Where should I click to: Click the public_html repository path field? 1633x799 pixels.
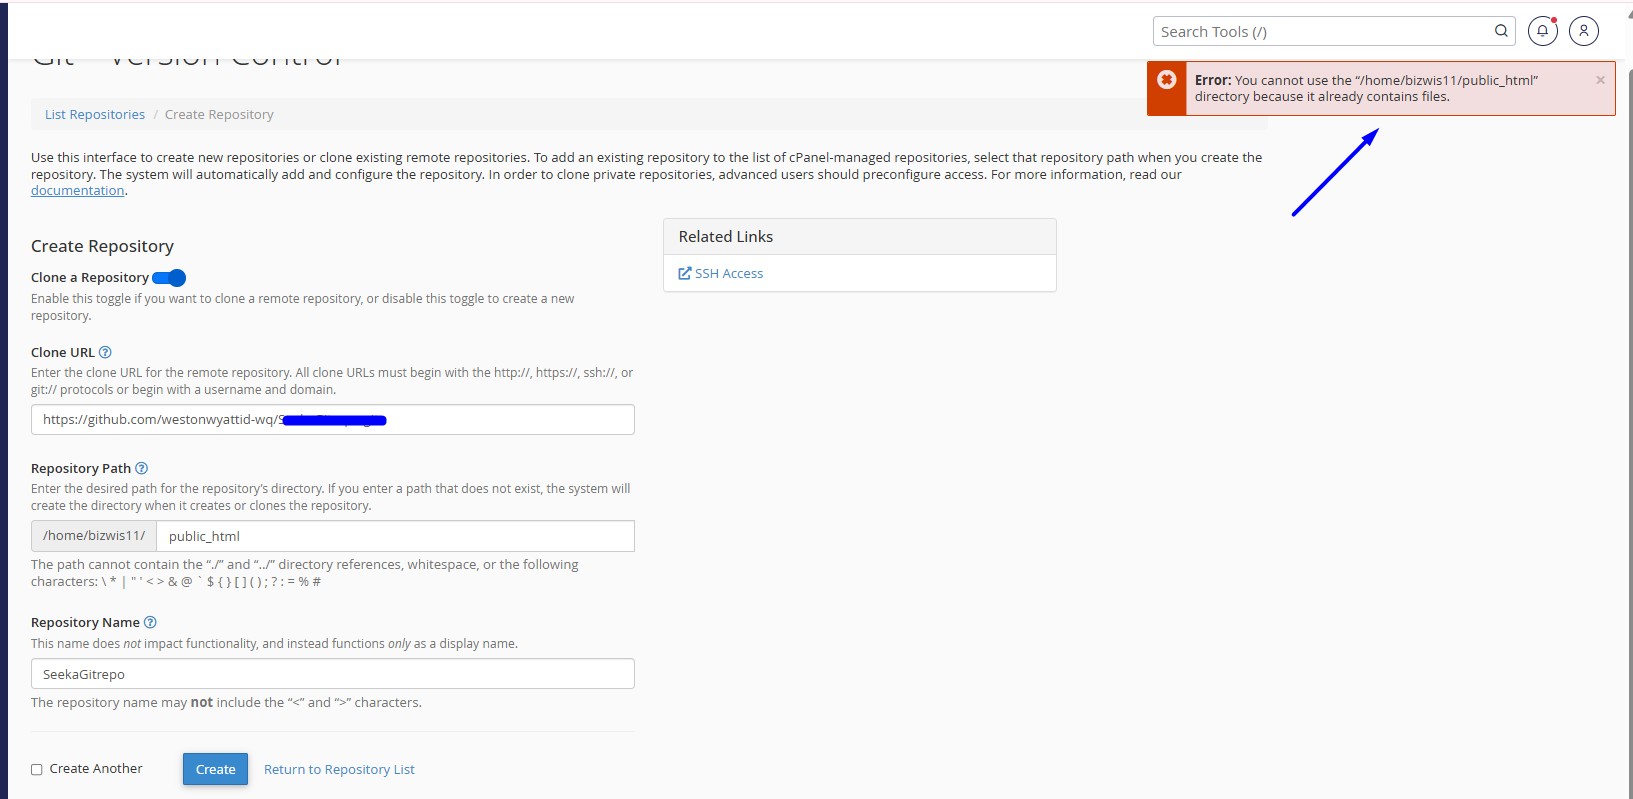pos(396,536)
